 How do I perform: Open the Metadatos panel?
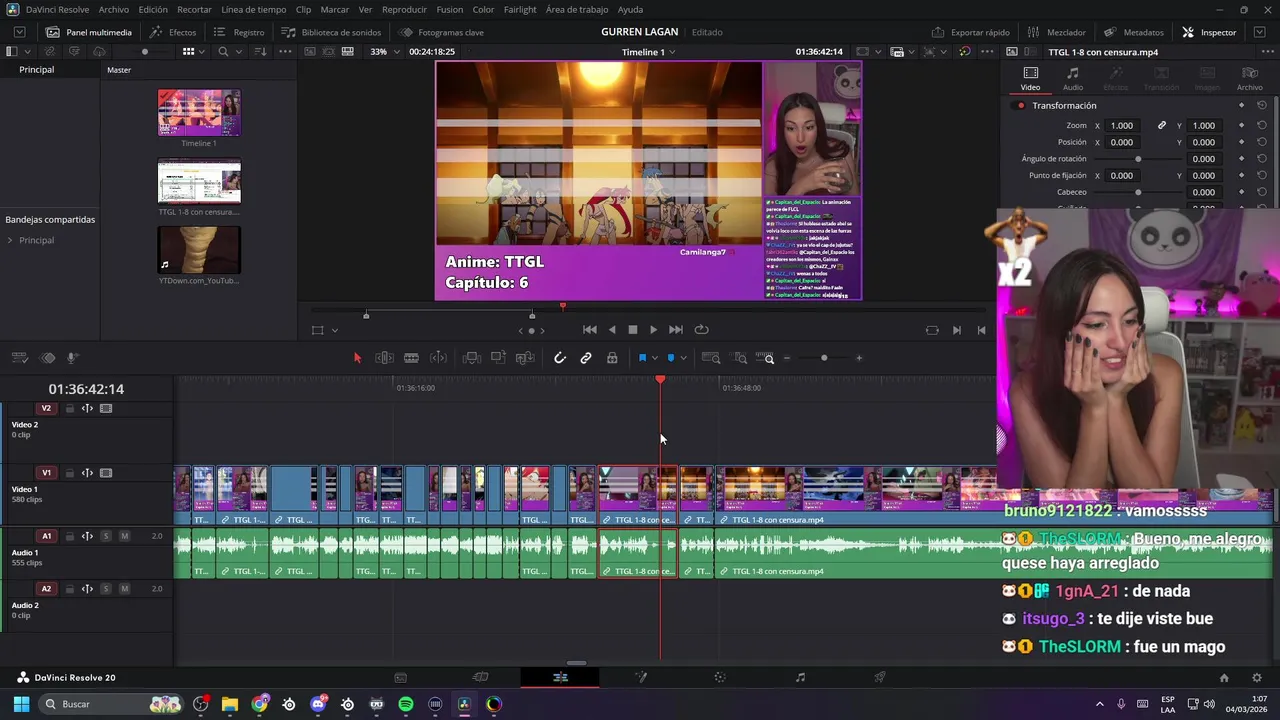click(1133, 32)
